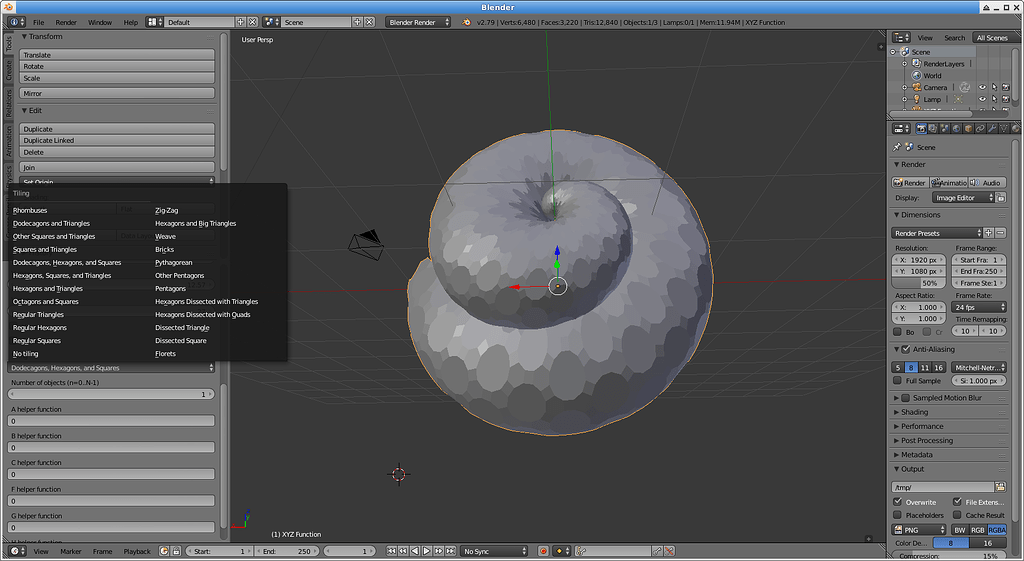The height and width of the screenshot is (561, 1024).
Task: Open the Object properties cube icon
Action: click(968, 129)
